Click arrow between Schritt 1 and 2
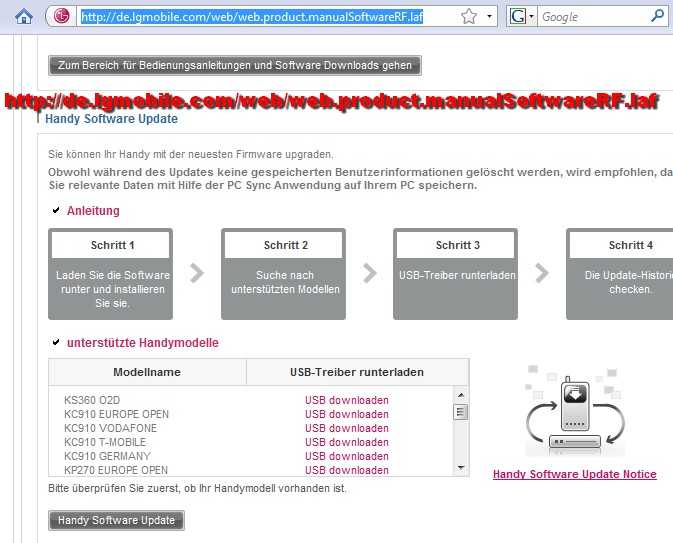This screenshot has height=543, width=673. click(x=197, y=273)
